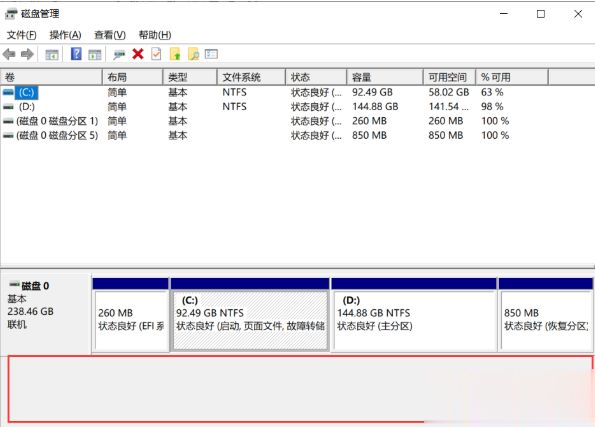Click NTFS file system cell in (D:) row
The image size is (595, 427).
tap(235, 107)
